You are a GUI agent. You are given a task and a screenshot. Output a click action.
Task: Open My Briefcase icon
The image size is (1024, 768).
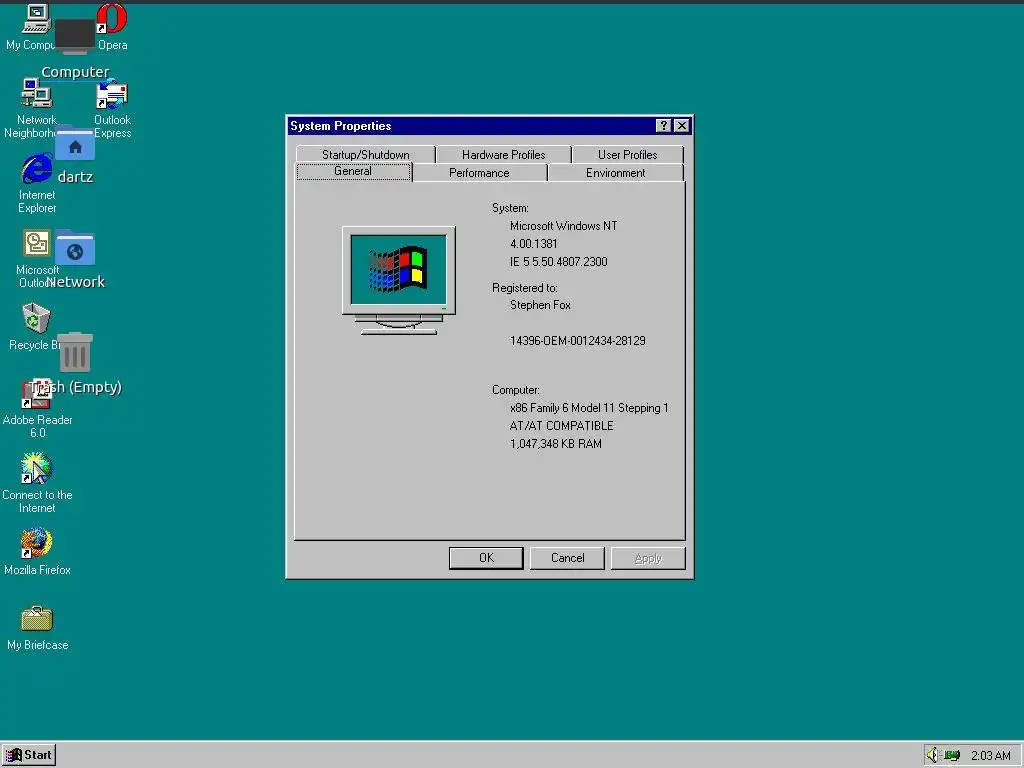(x=37, y=618)
